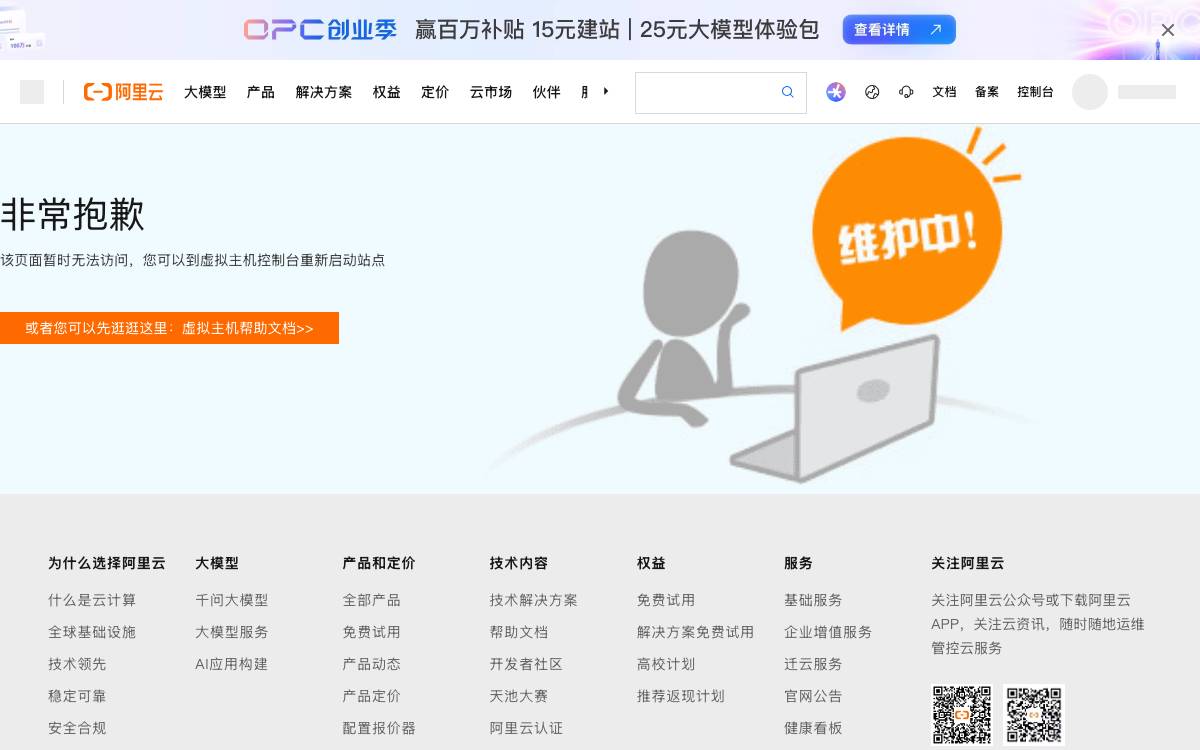Click the orange 虚拟主机帮助文档 button
The image size is (1200, 750).
pyautogui.click(x=169, y=328)
